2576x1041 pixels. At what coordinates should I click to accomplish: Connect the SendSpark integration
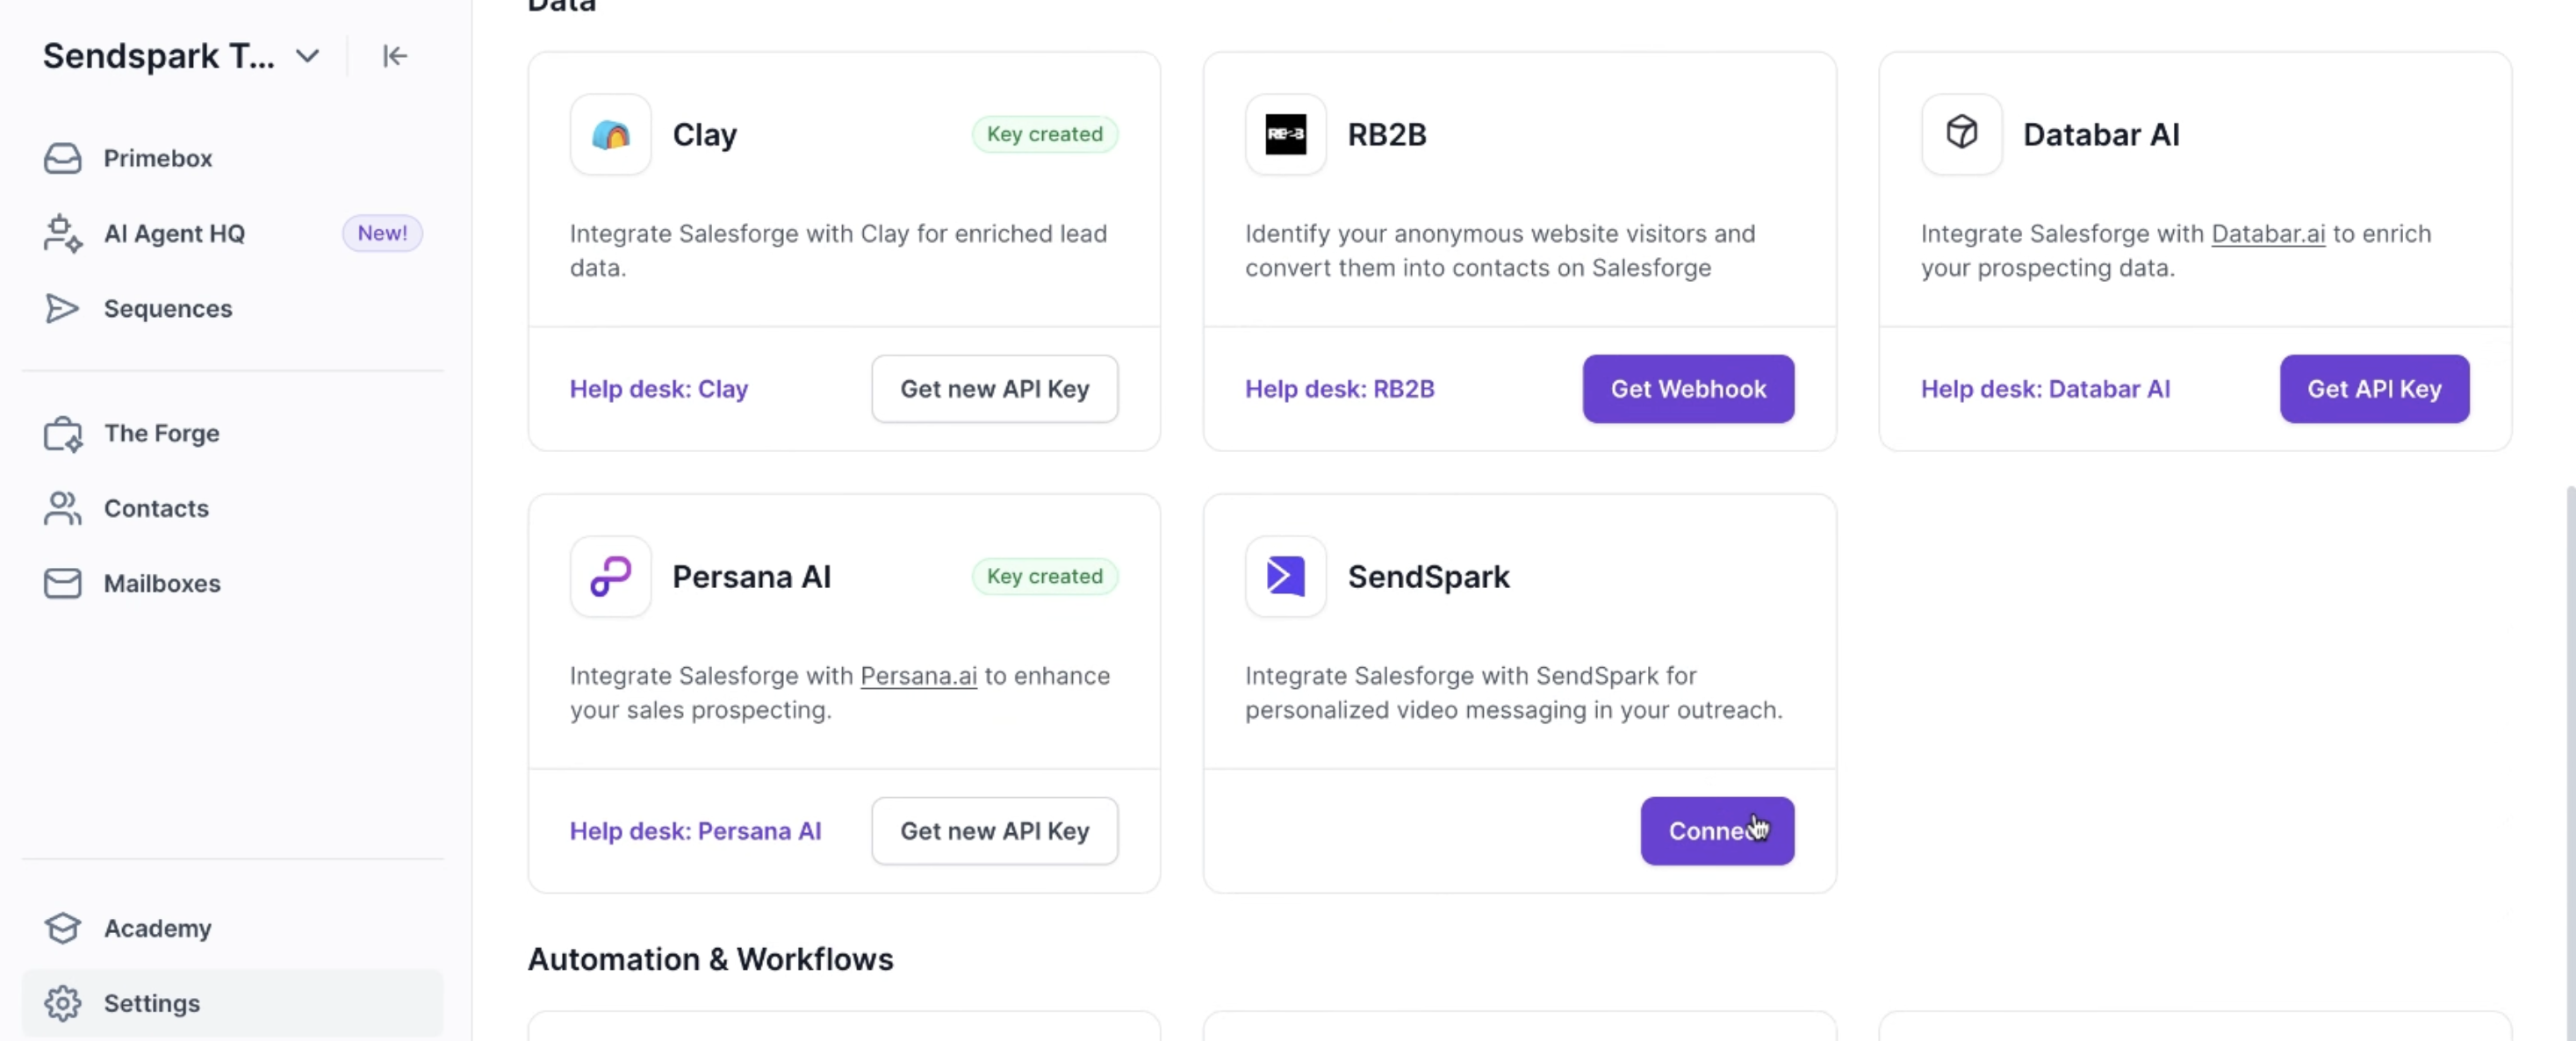point(1717,831)
